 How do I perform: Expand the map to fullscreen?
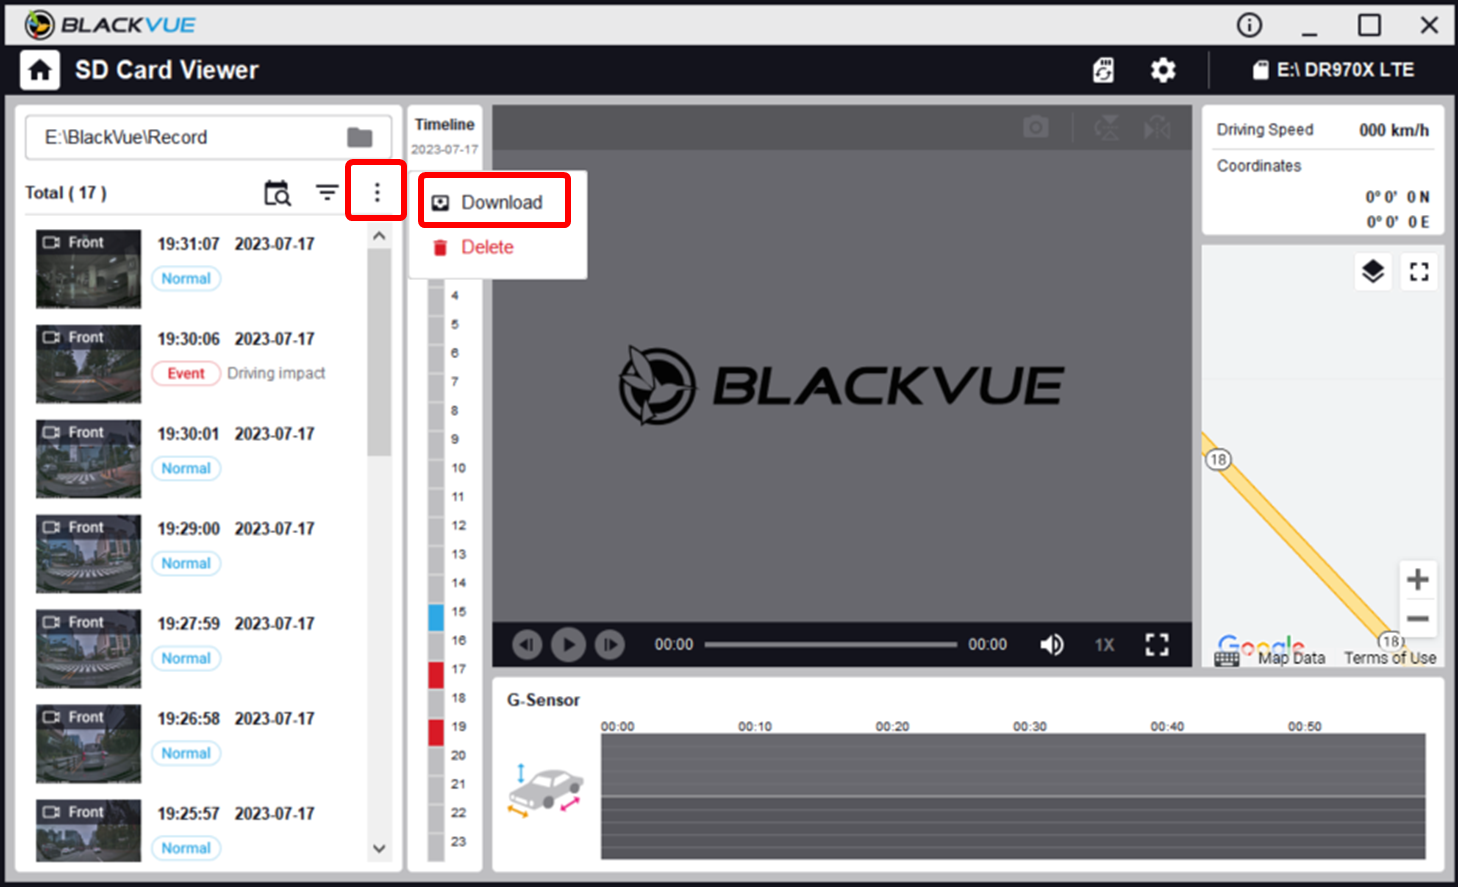point(1419,271)
